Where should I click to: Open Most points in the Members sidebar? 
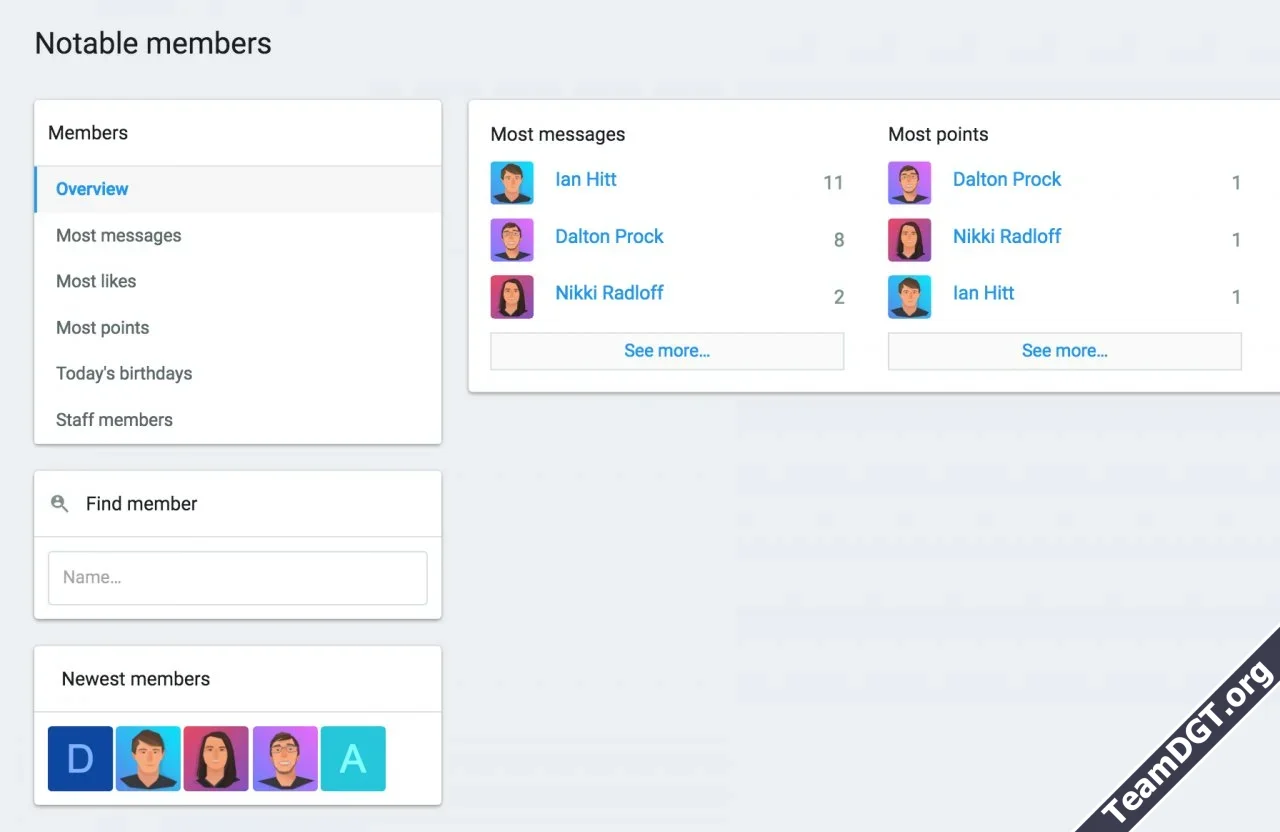[x=103, y=328]
